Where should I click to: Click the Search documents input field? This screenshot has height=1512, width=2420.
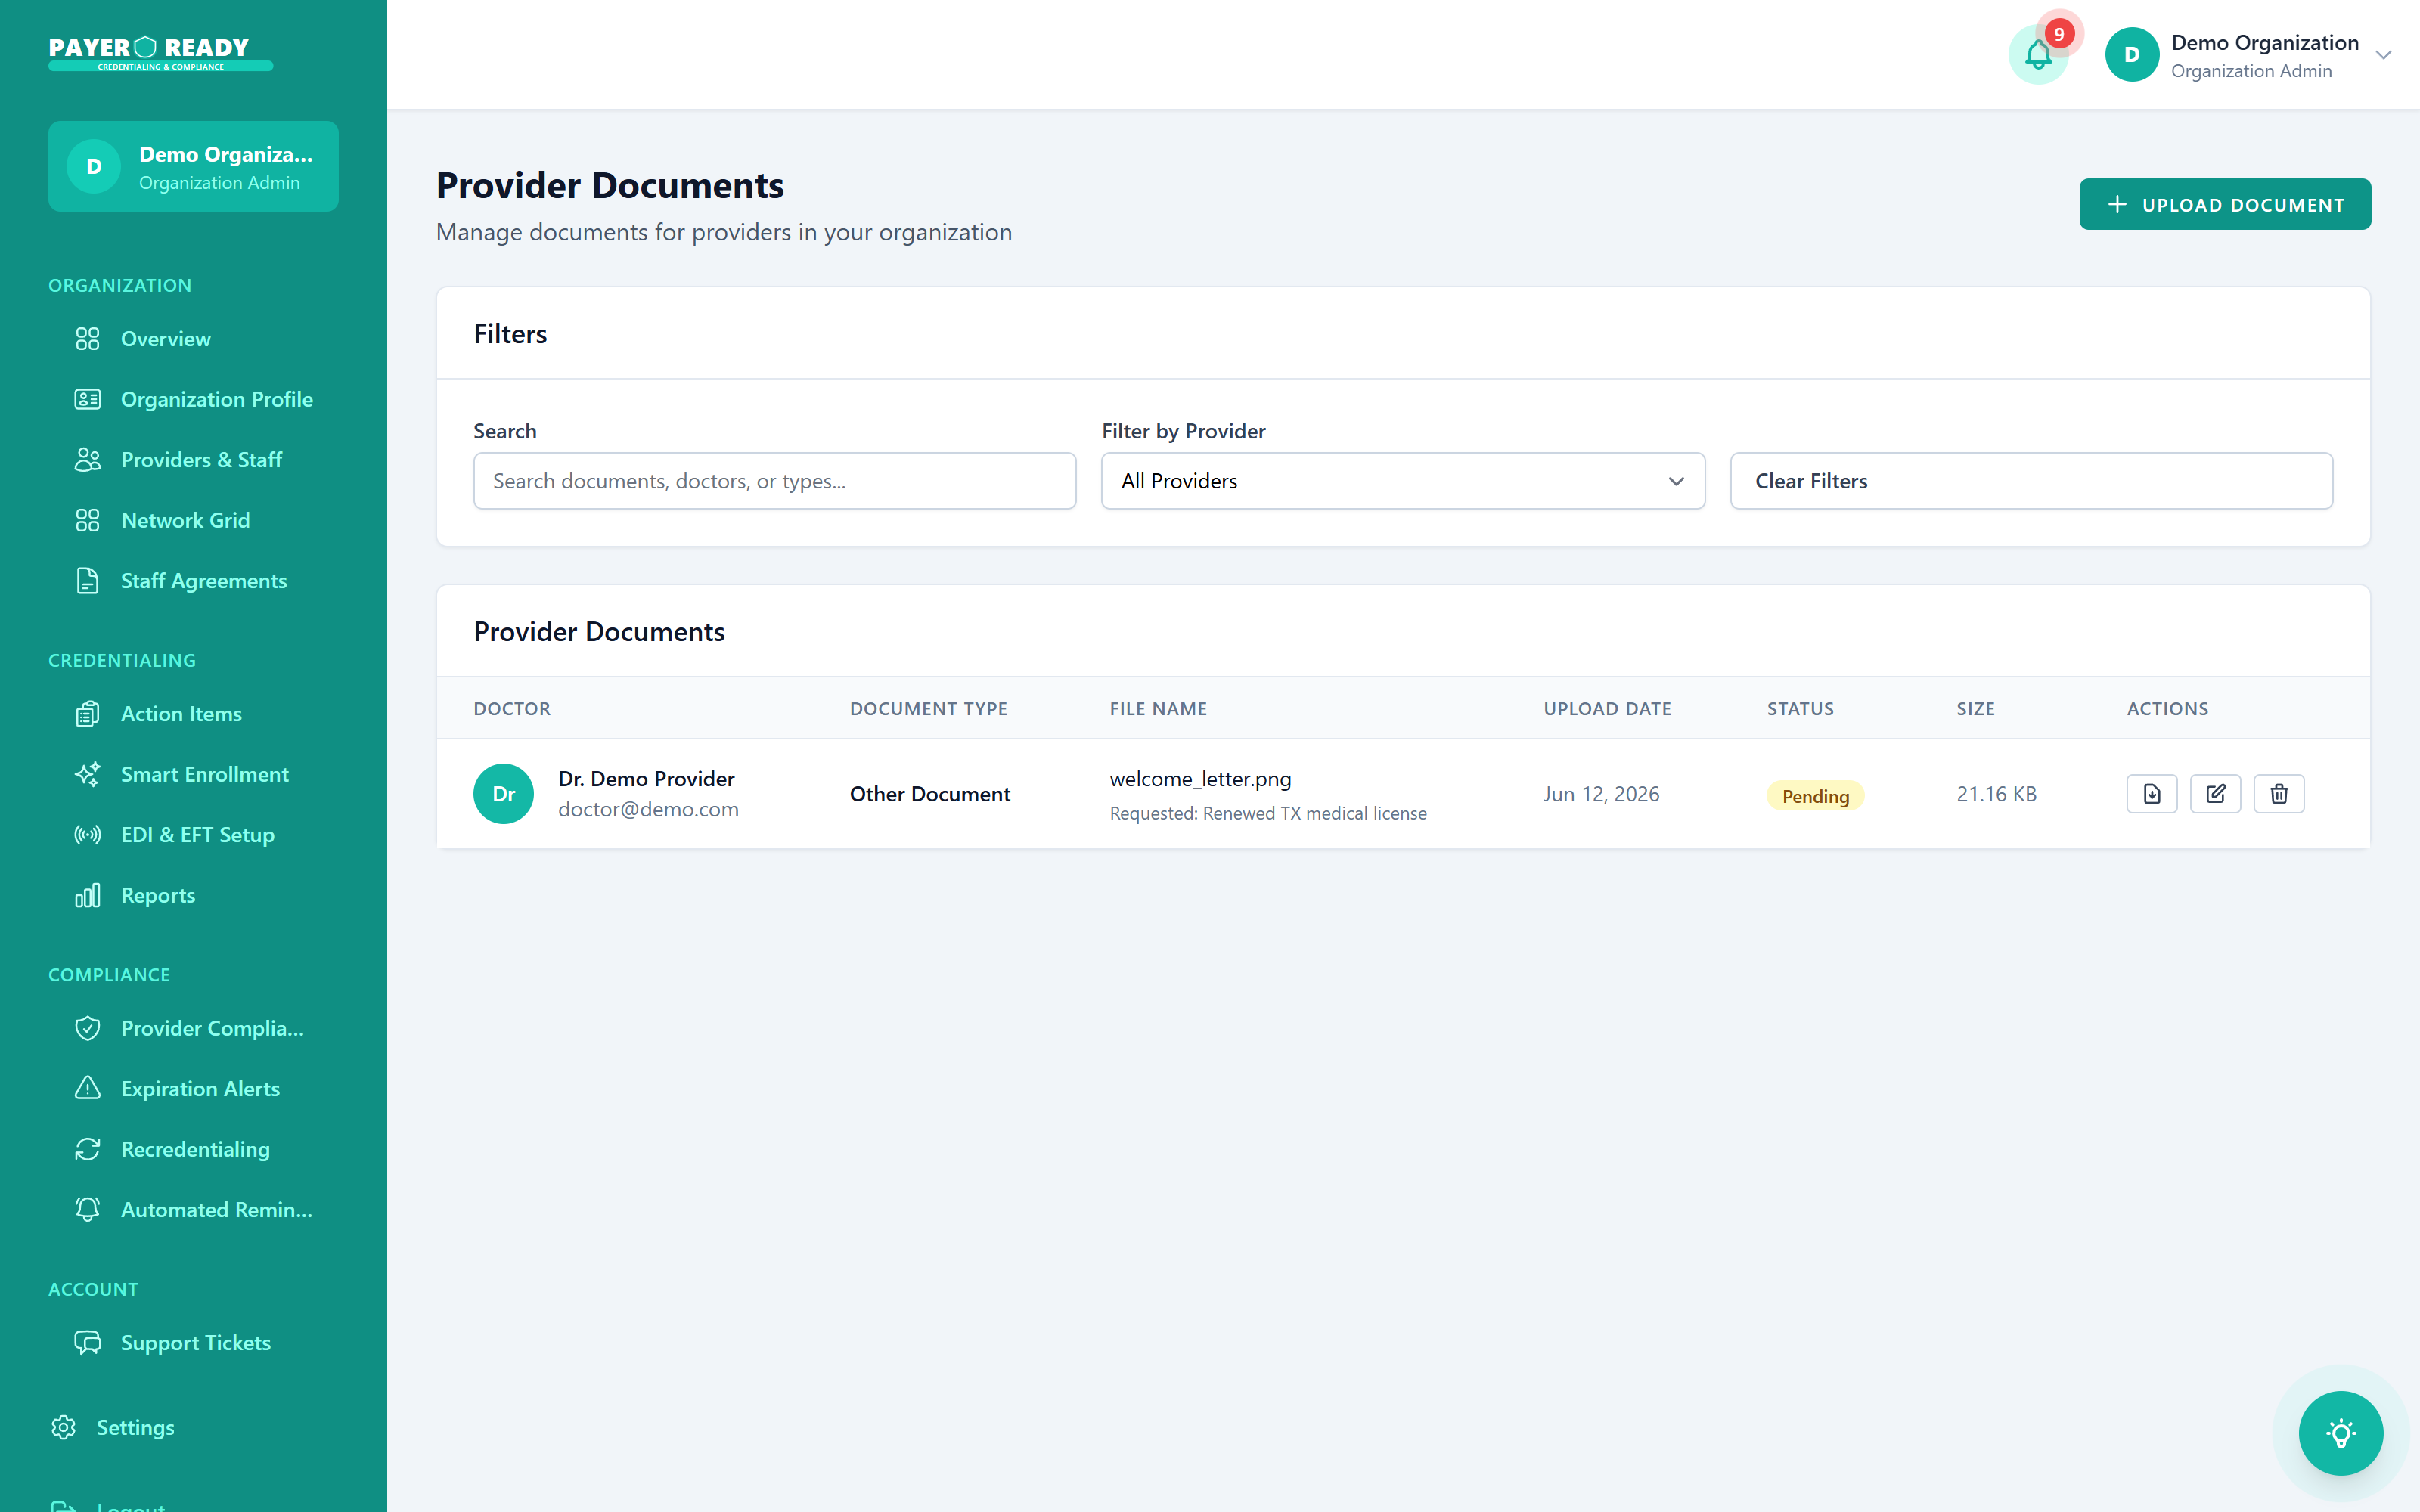[774, 481]
